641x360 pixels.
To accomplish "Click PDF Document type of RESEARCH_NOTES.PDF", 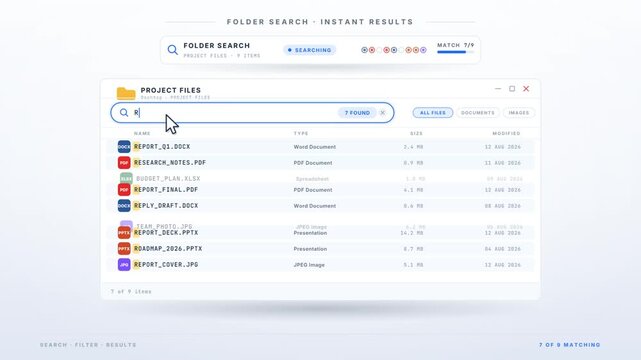I will pos(313,163).
